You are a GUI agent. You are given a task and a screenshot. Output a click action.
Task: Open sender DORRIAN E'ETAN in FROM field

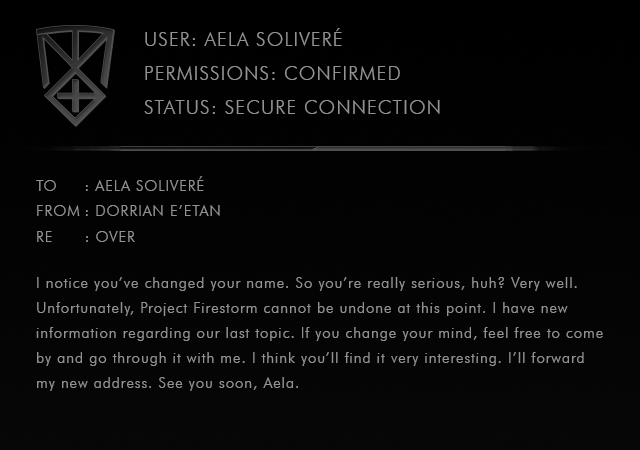pyautogui.click(x=158, y=211)
